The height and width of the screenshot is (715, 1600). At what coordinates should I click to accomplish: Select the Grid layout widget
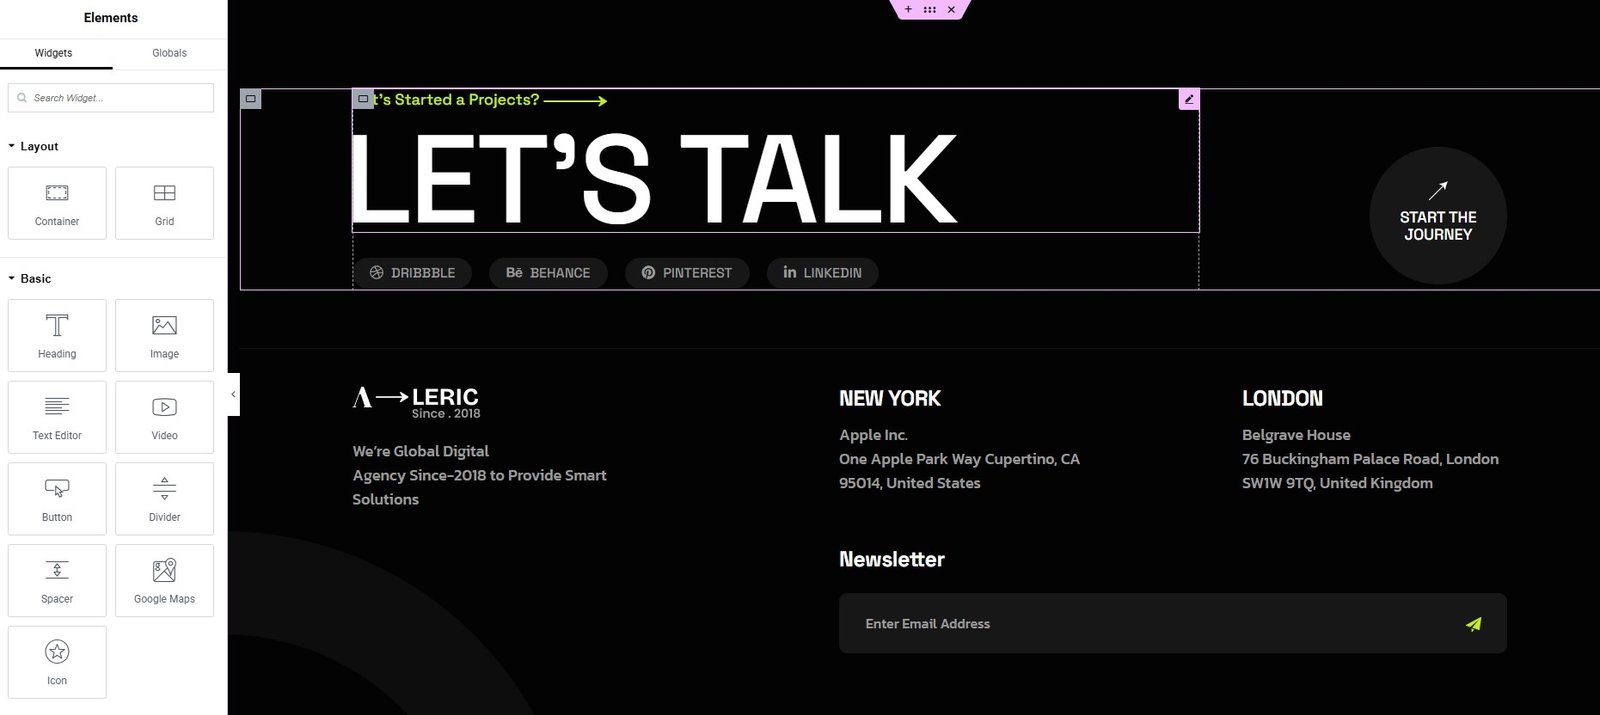point(164,203)
